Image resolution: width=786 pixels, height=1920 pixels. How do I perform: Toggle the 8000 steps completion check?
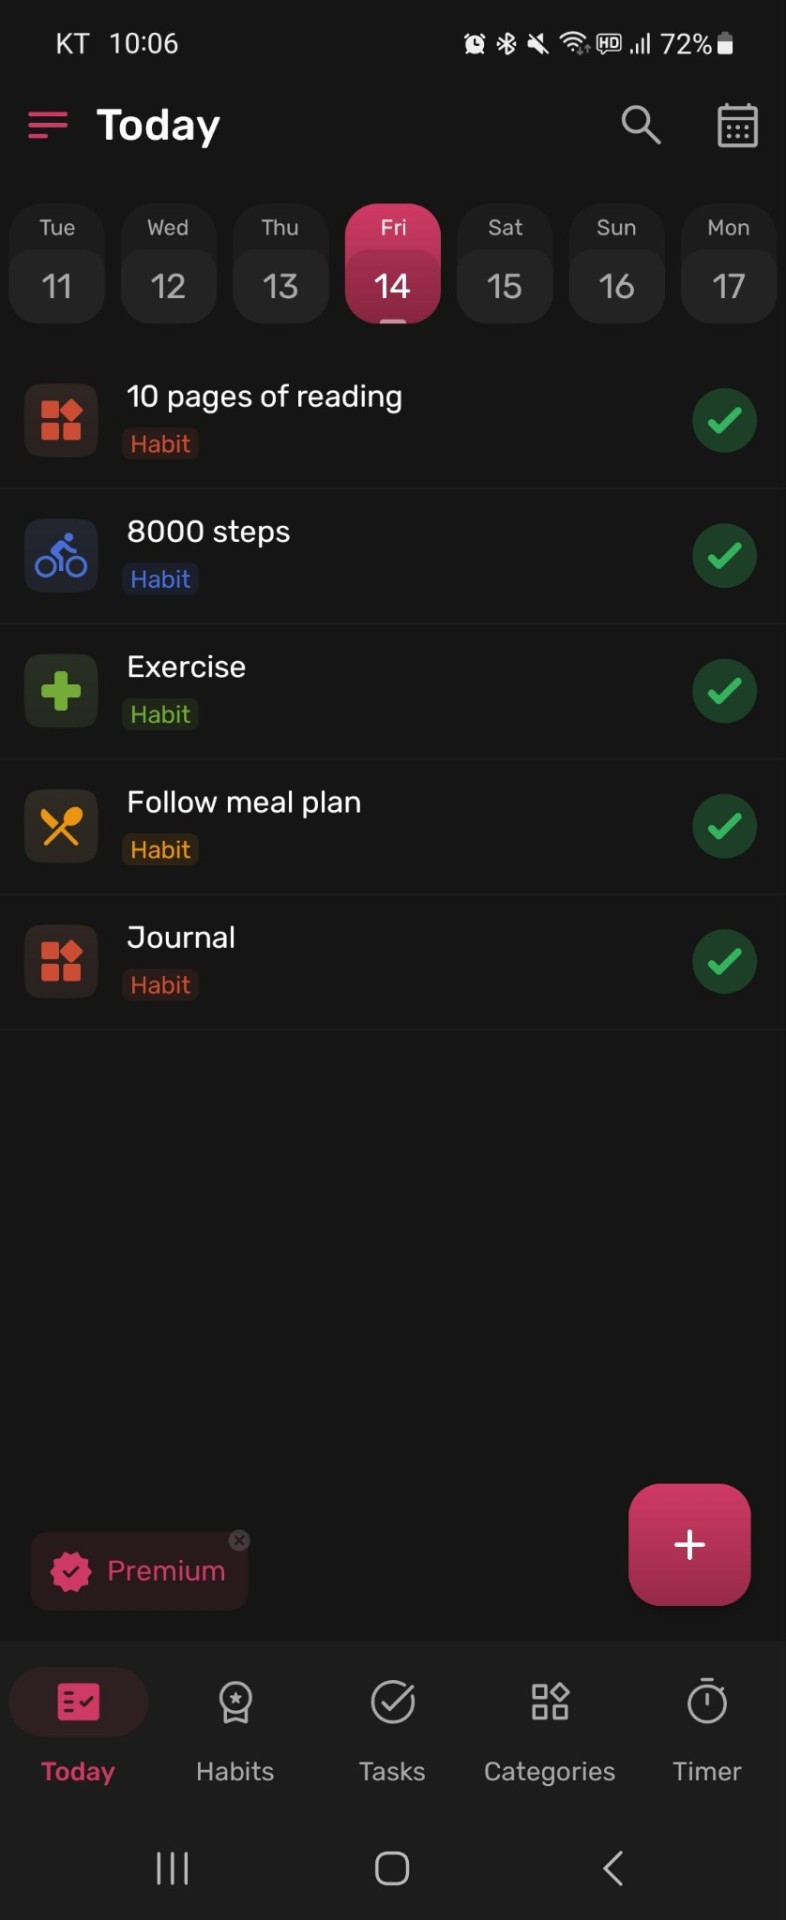724,556
